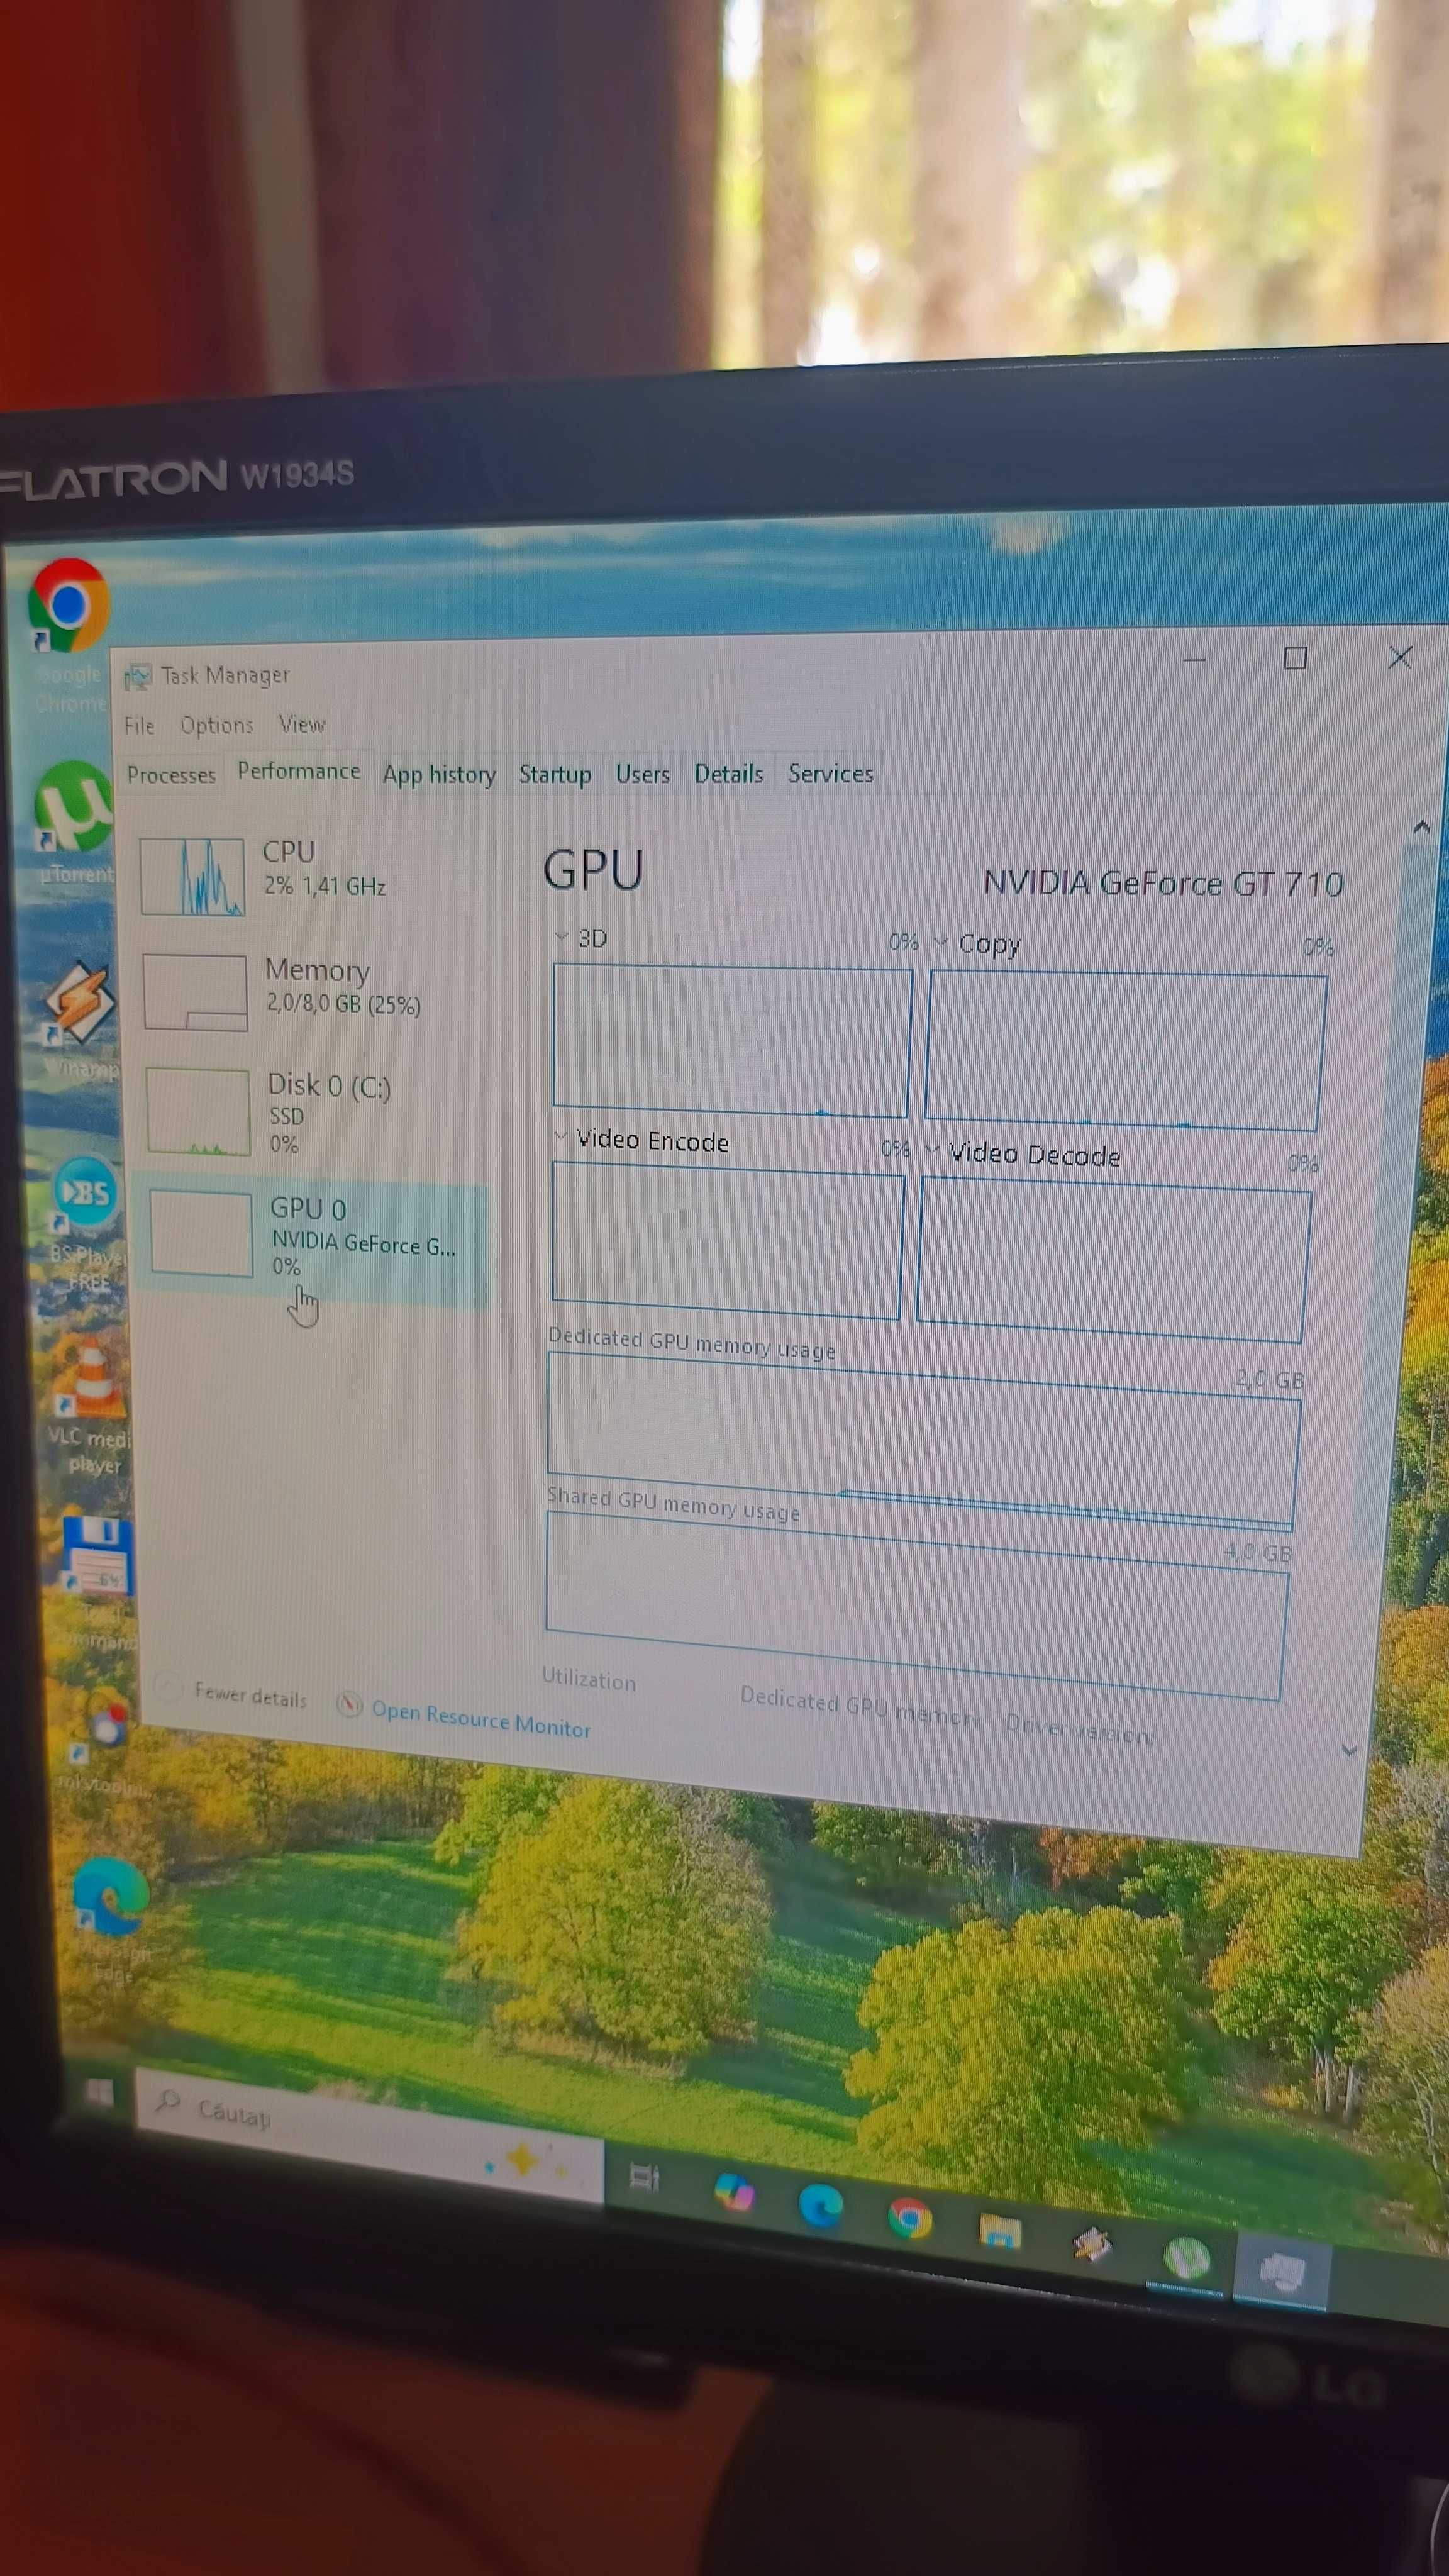This screenshot has width=1449, height=2576.
Task: Open the File menu
Action: coord(139,725)
